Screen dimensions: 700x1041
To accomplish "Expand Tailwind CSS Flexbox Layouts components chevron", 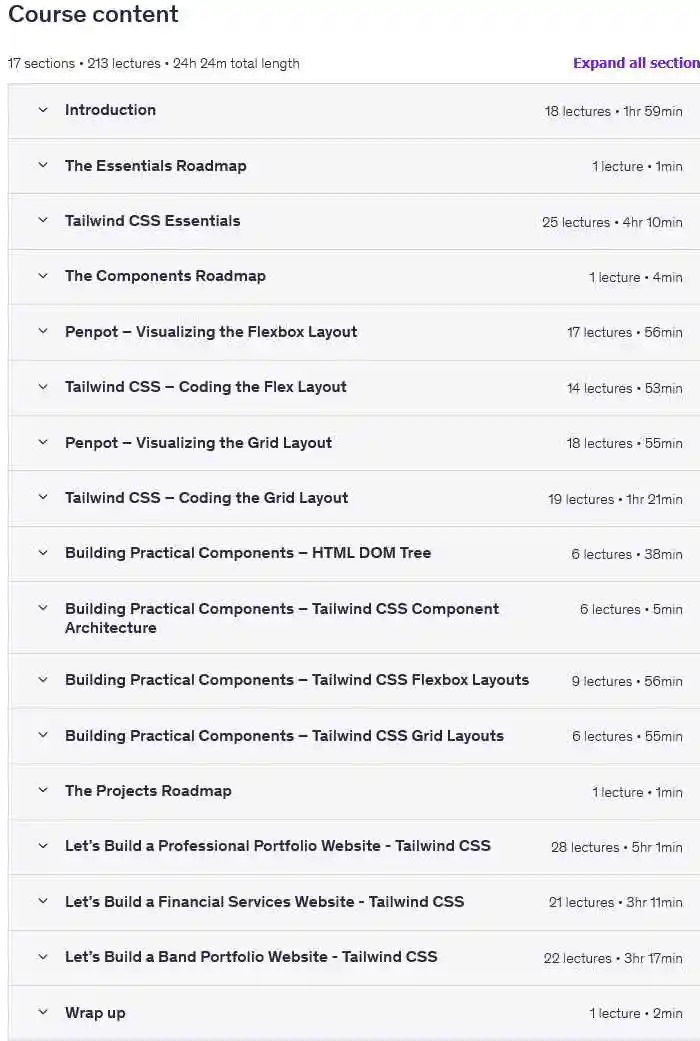I will 42,680.
